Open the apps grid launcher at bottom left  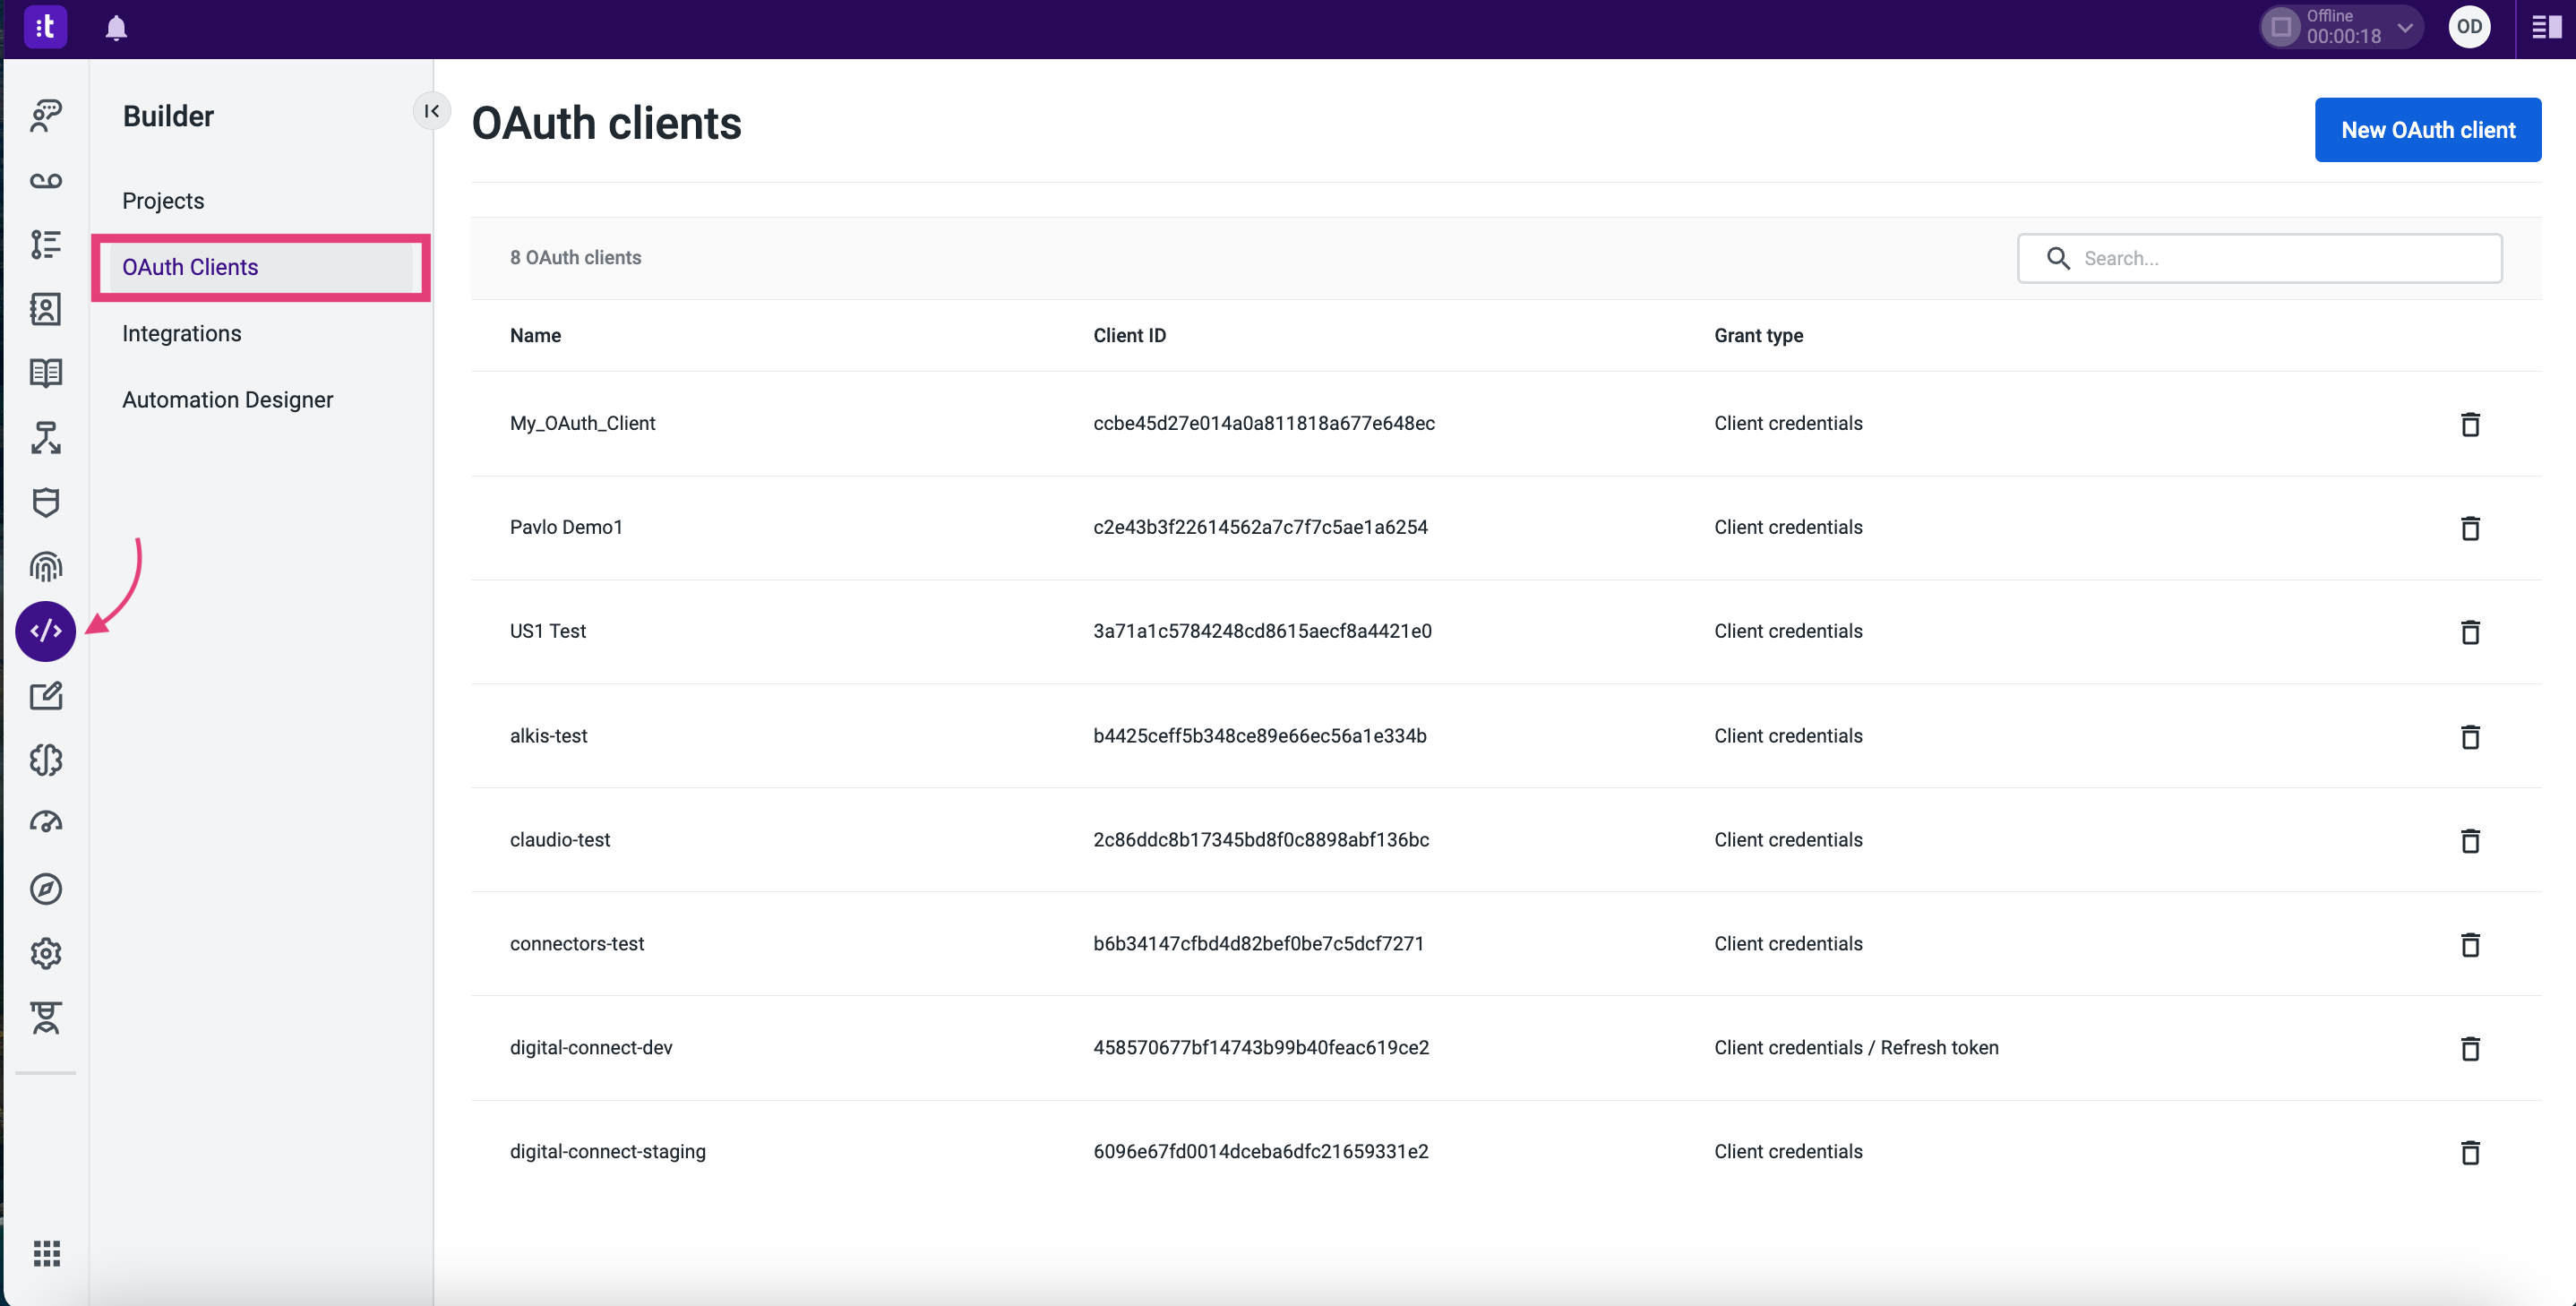click(x=46, y=1253)
